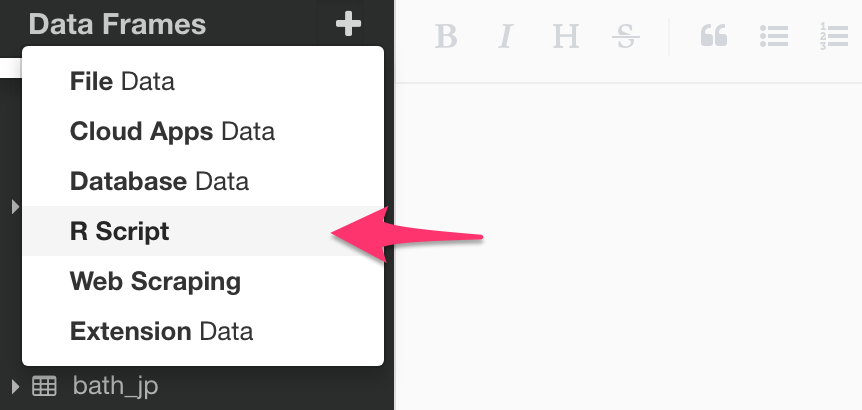
Task: Insert a heading with the H icon
Action: tap(566, 37)
